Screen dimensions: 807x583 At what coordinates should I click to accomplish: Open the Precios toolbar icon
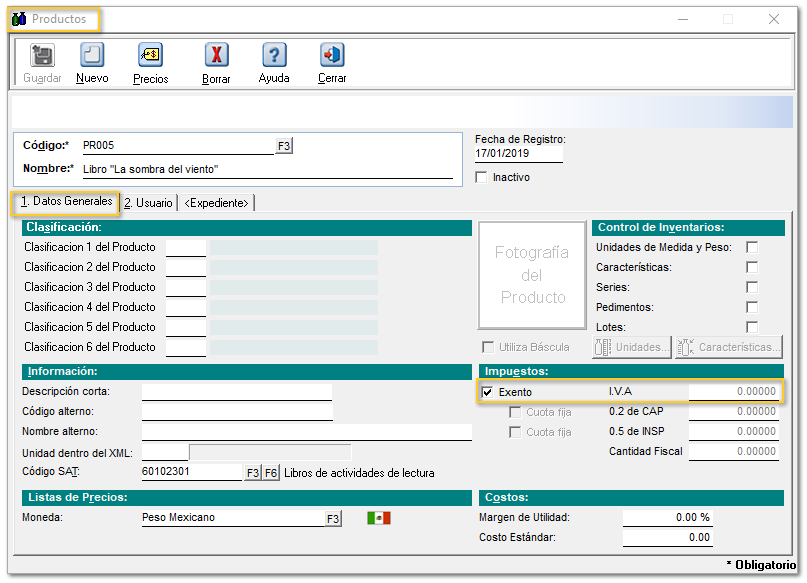click(150, 56)
